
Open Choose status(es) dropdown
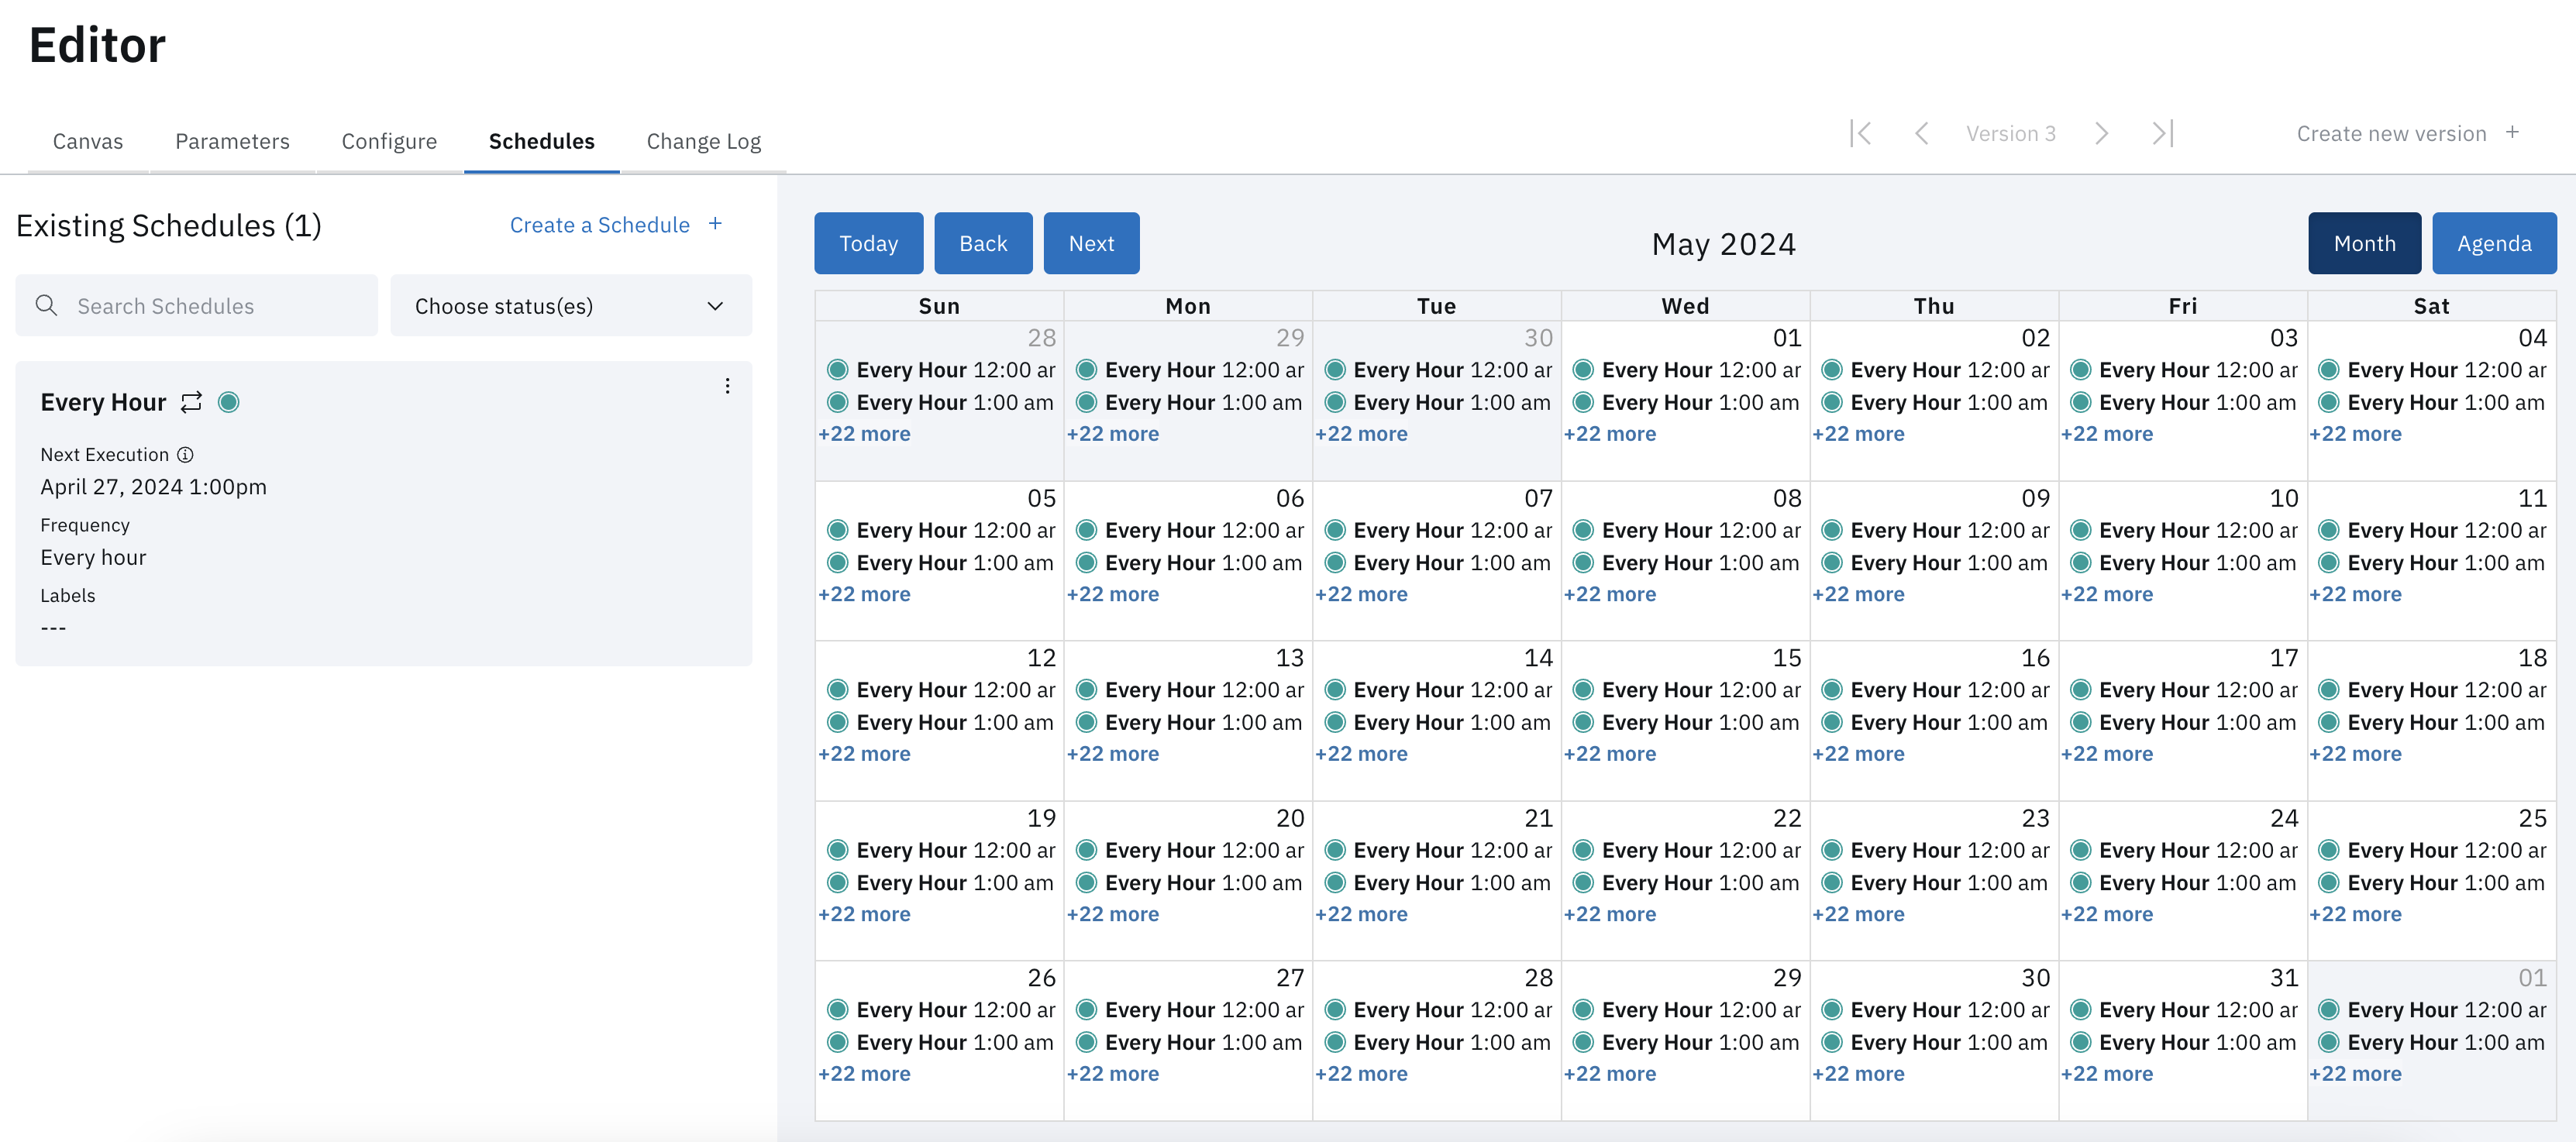tap(570, 305)
